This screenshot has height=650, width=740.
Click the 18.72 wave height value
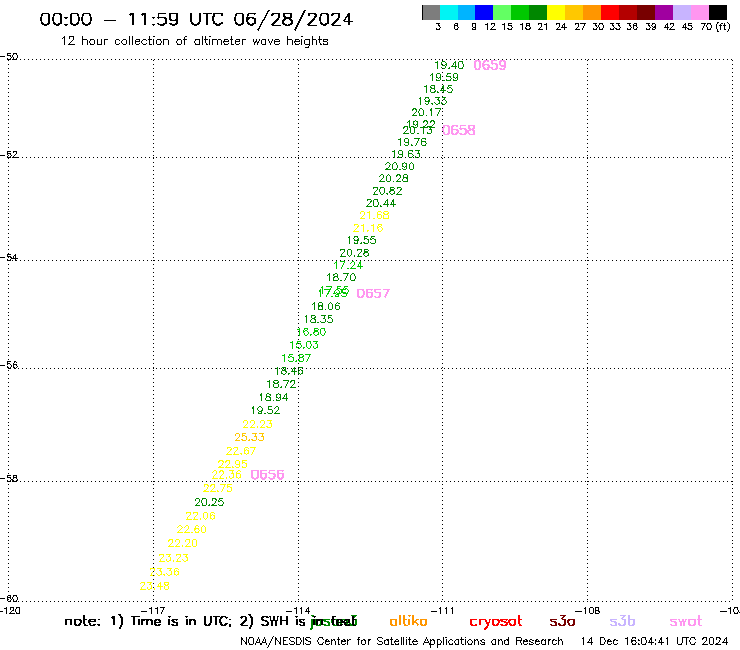coord(281,384)
